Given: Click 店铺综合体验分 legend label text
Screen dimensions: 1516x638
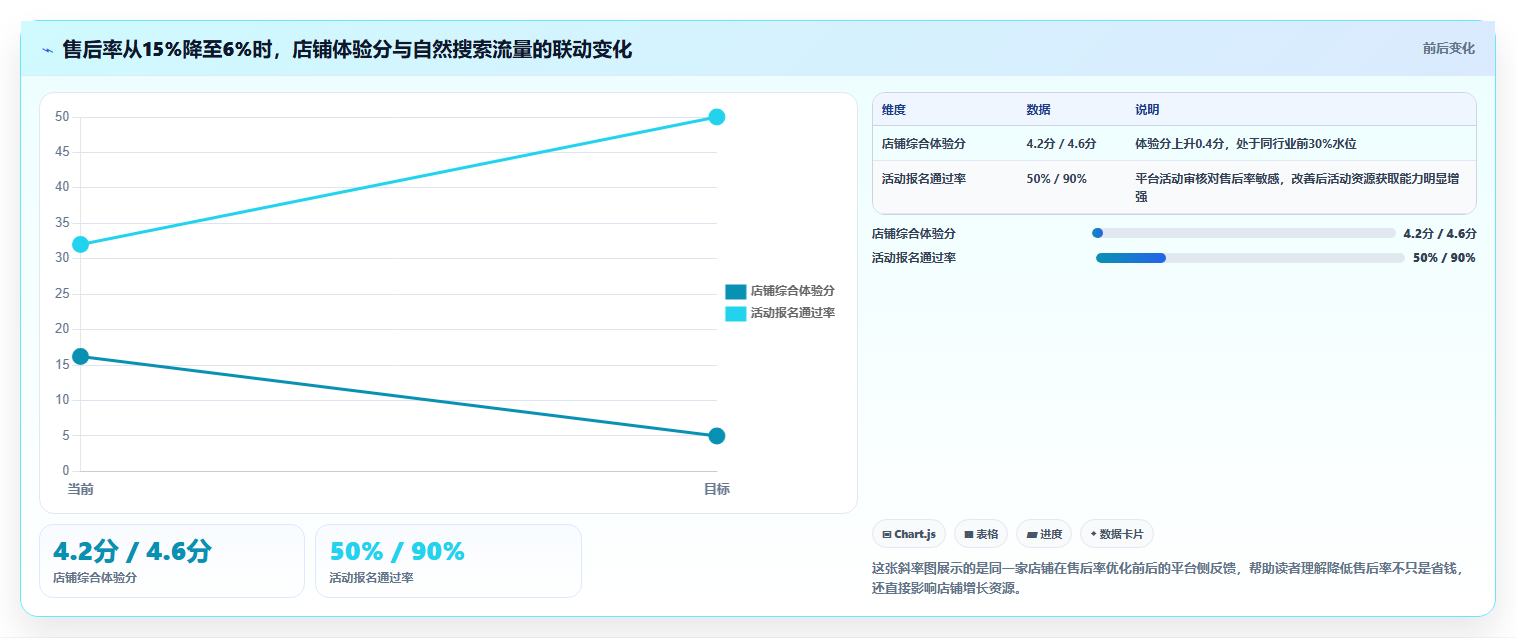Looking at the screenshot, I should 792,291.
